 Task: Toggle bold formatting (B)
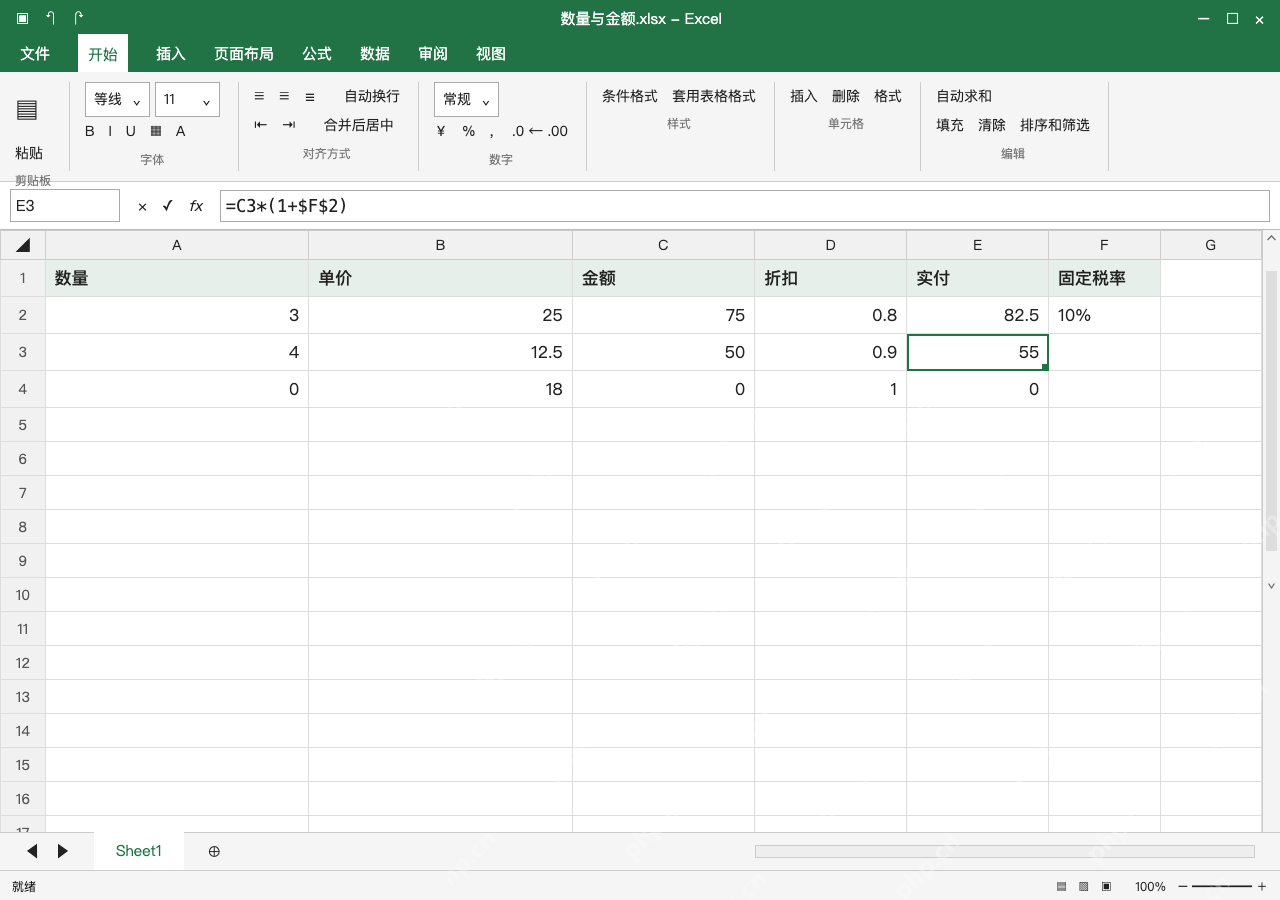[x=90, y=131]
